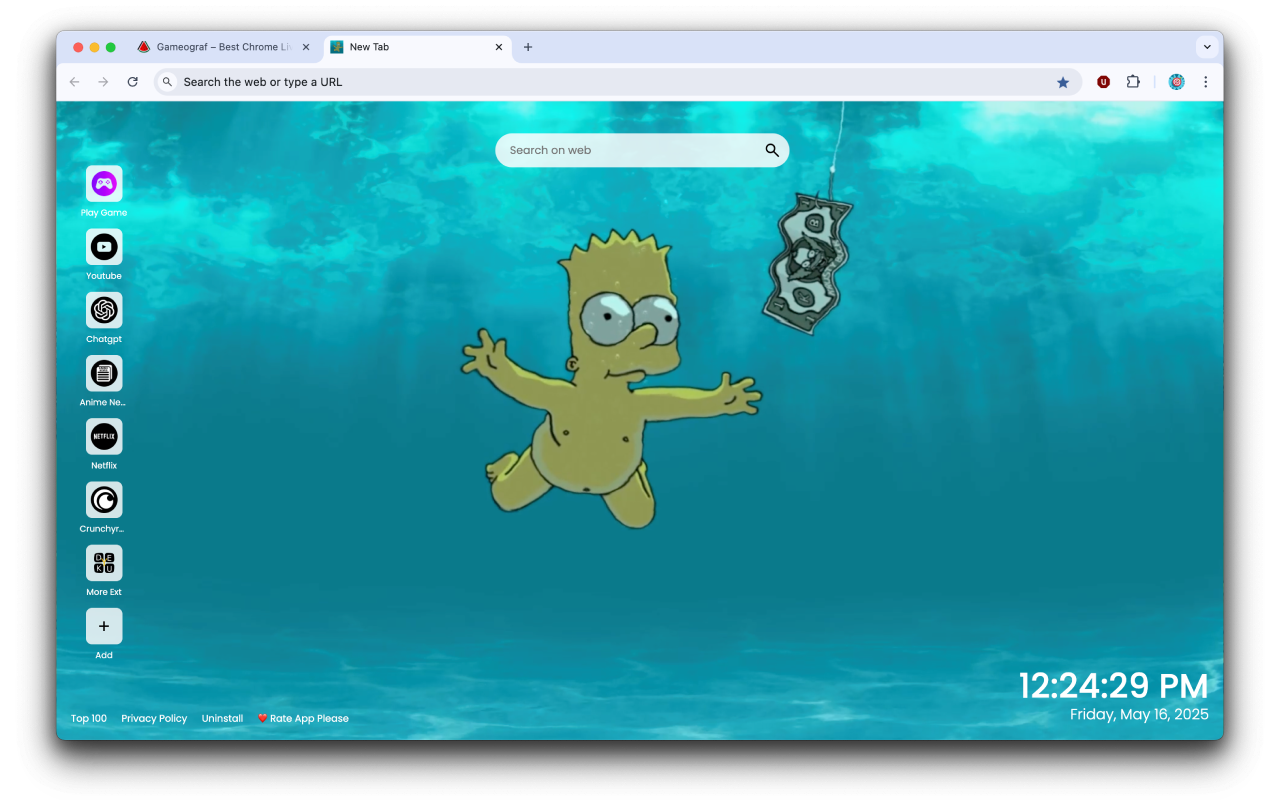This screenshot has height=800, width=1280.
Task: Click into the Search on web field
Action: [x=620, y=149]
